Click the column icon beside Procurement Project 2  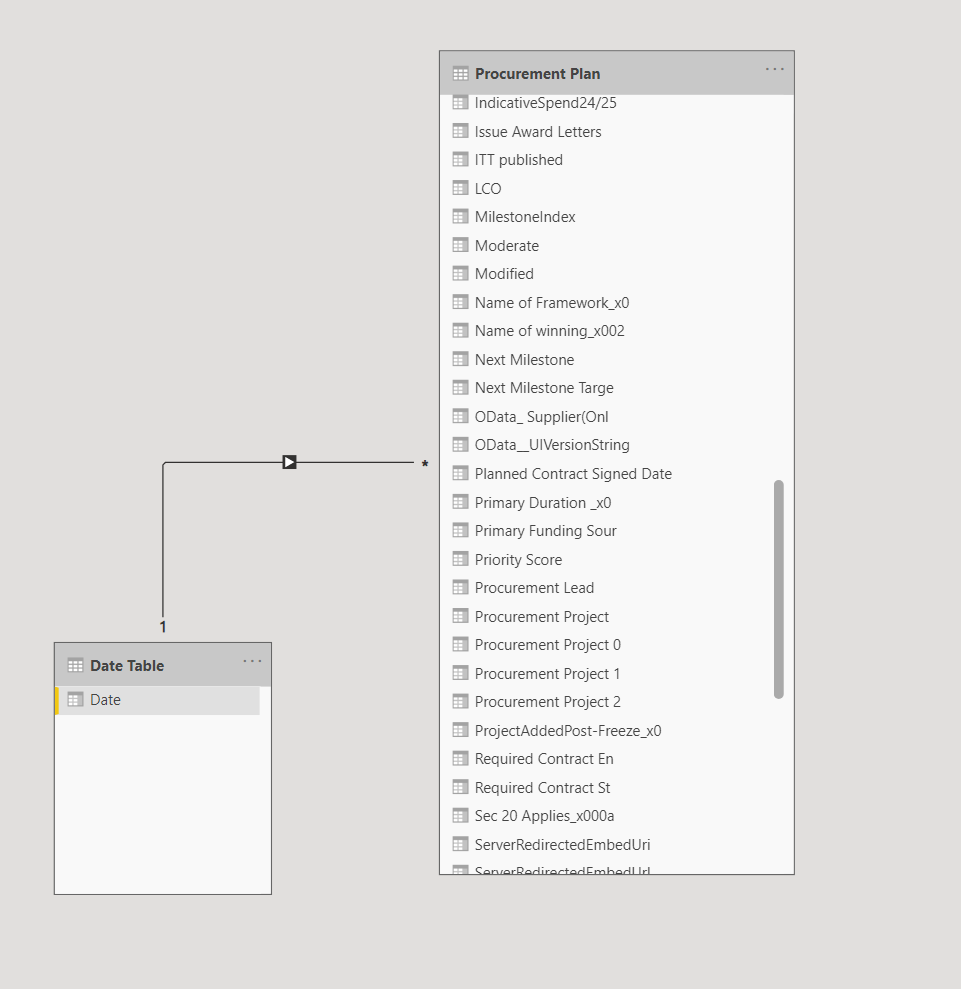click(460, 701)
